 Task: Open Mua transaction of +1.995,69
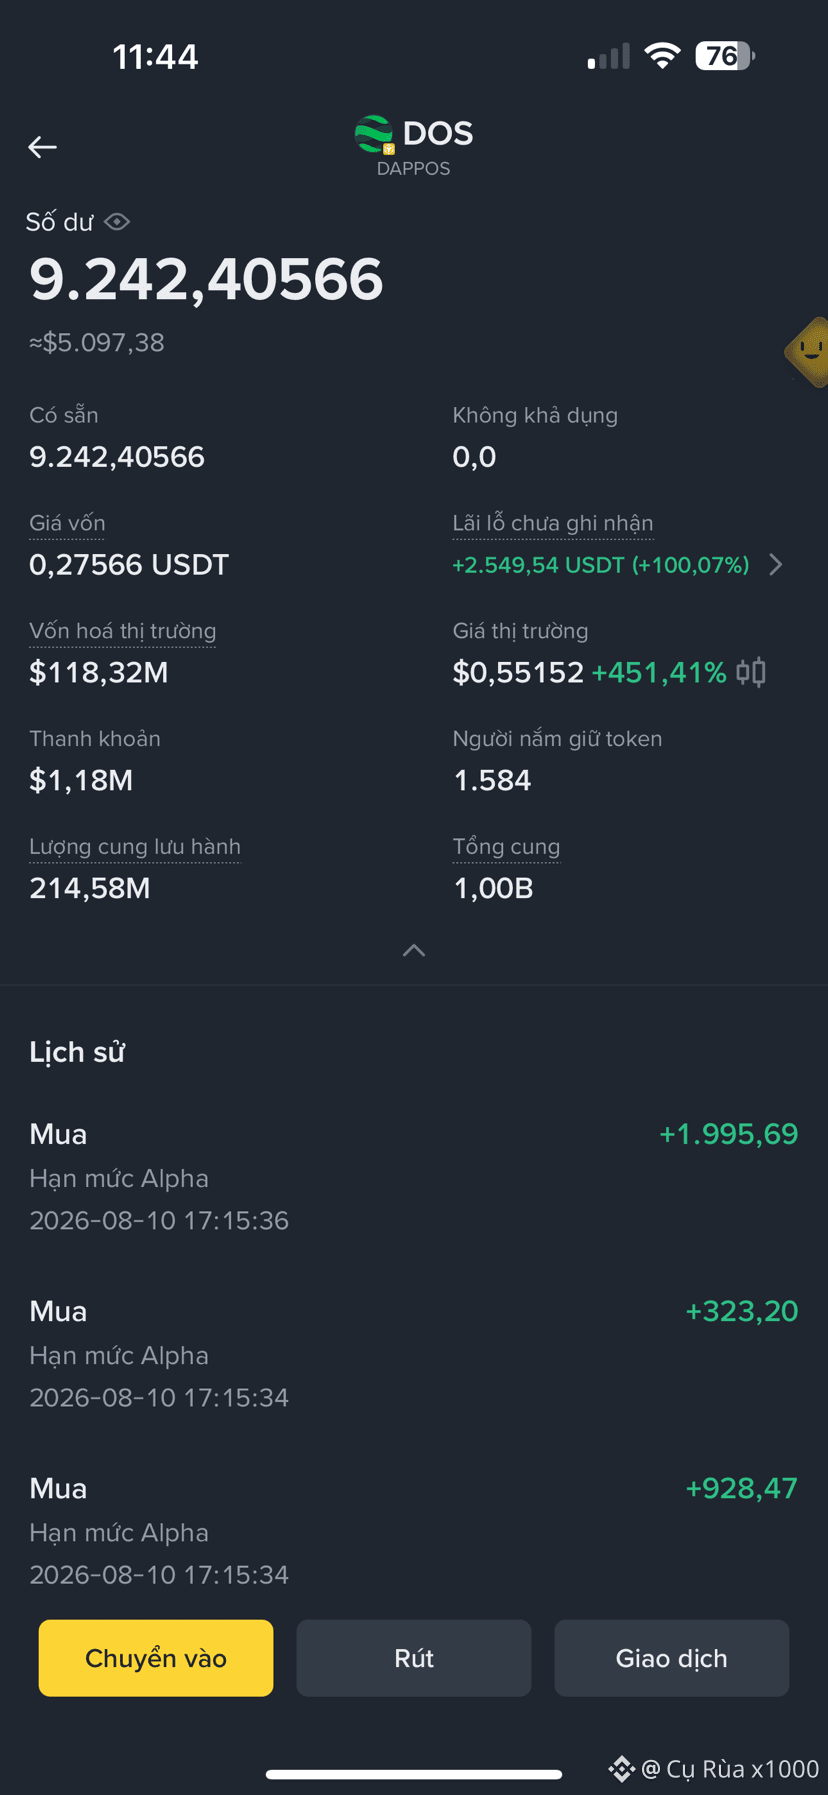pos(414,1177)
